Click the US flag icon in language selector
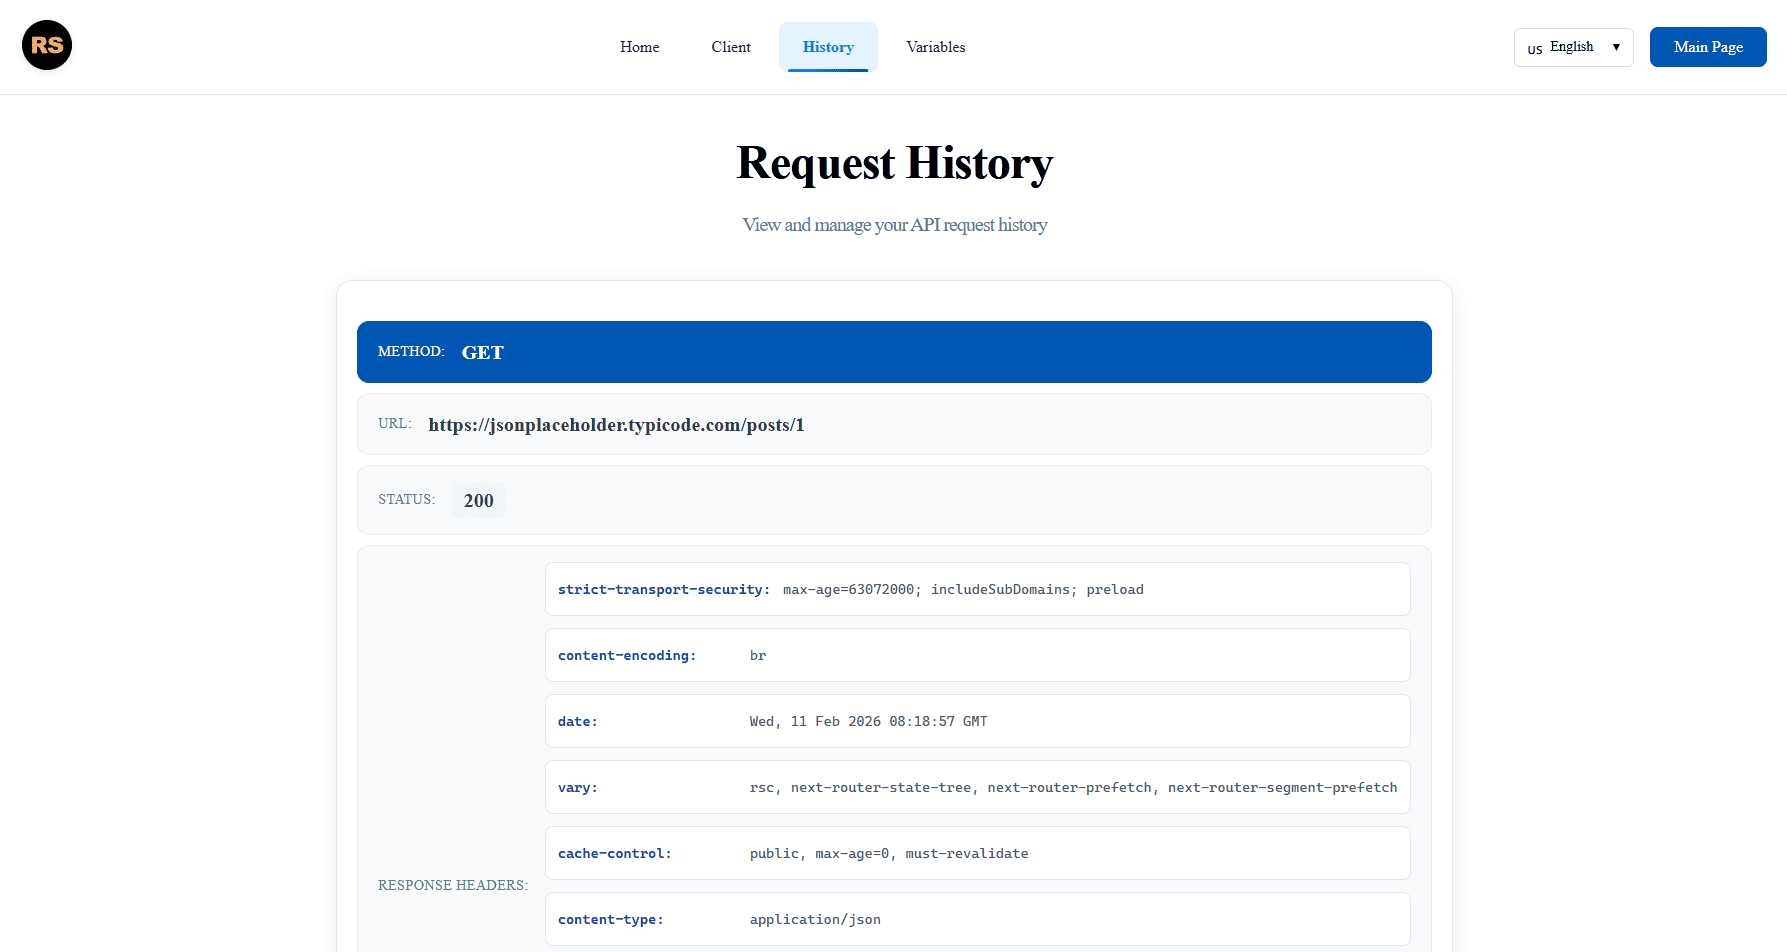Image resolution: width=1787 pixels, height=952 pixels. pyautogui.click(x=1534, y=47)
